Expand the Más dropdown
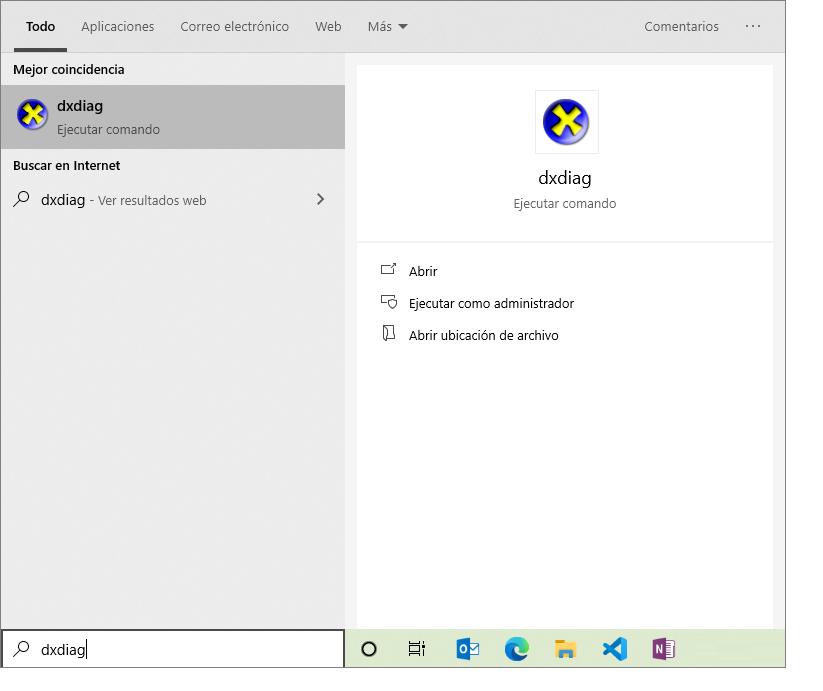The image size is (823, 691). point(387,26)
